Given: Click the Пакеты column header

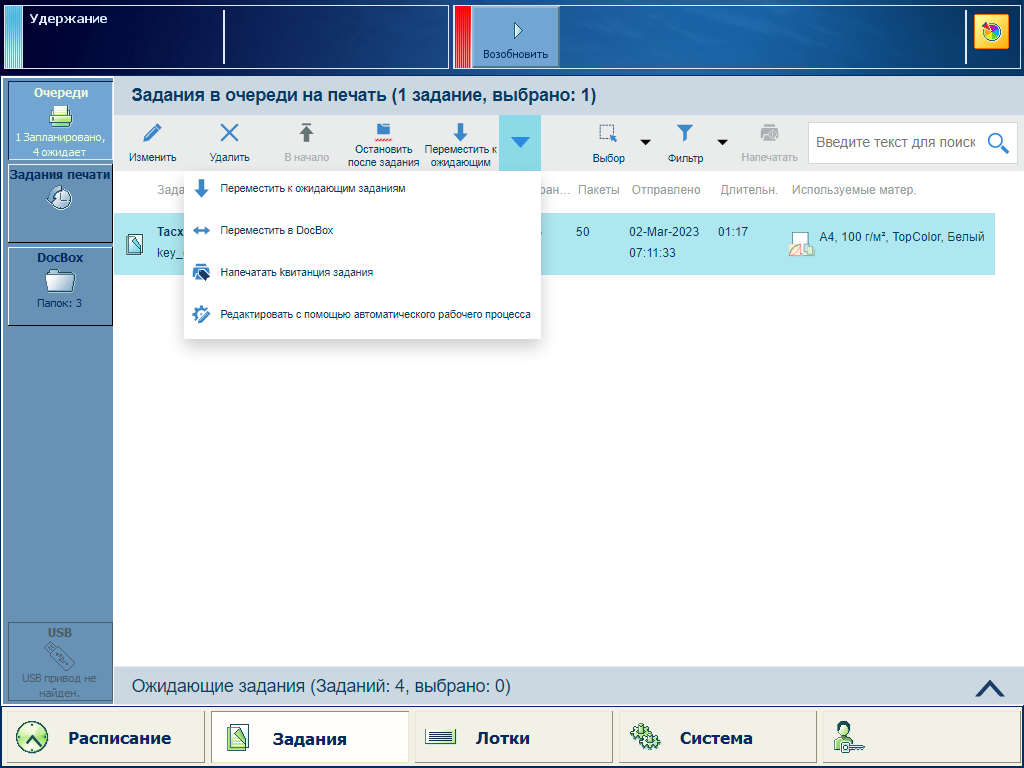Looking at the screenshot, I should click(598, 190).
